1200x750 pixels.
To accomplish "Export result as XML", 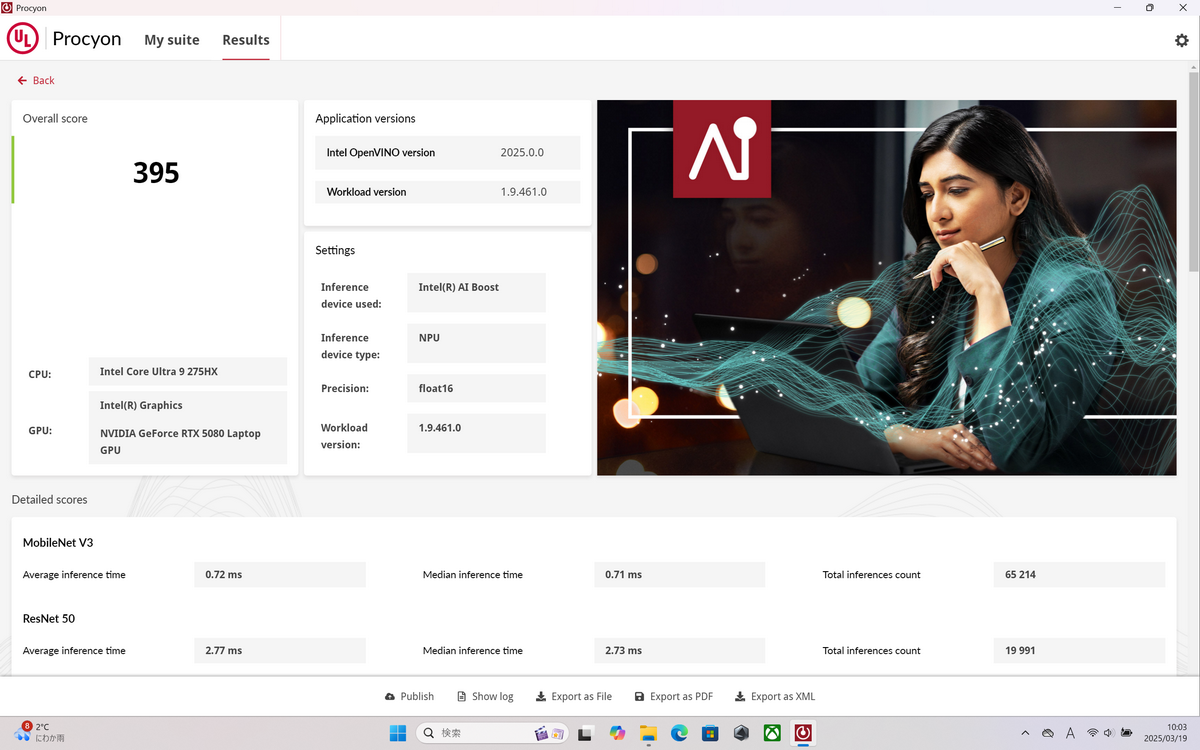I will click(775, 696).
